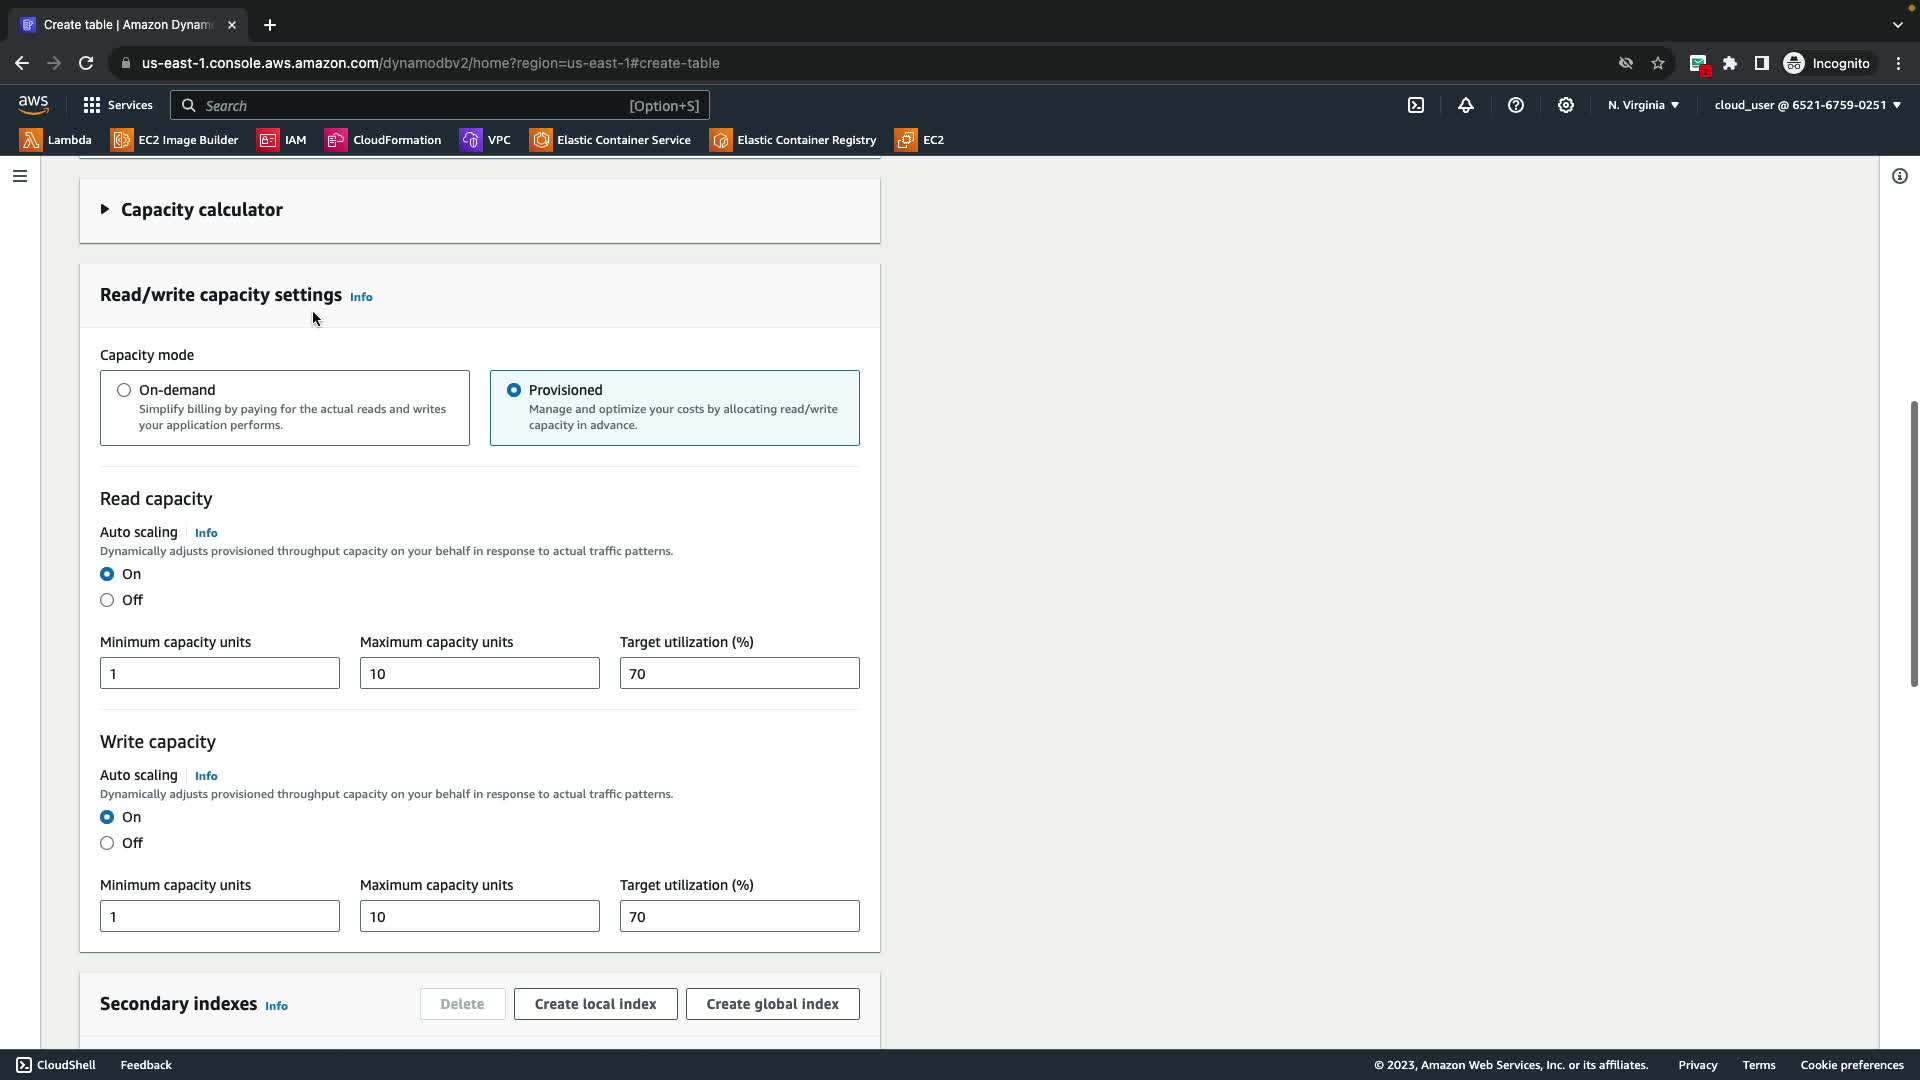Screen dimensions: 1920x1080
Task: Open Elastic Container Registry shortcut
Action: click(793, 140)
